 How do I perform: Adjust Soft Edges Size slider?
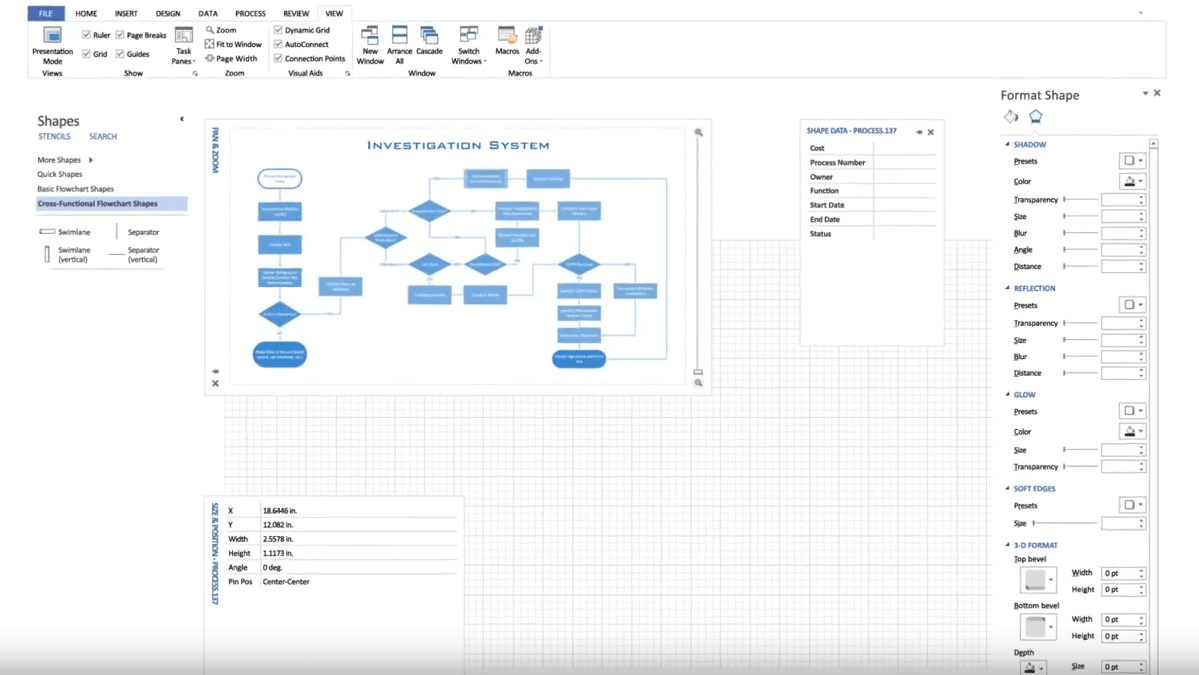[1064, 523]
